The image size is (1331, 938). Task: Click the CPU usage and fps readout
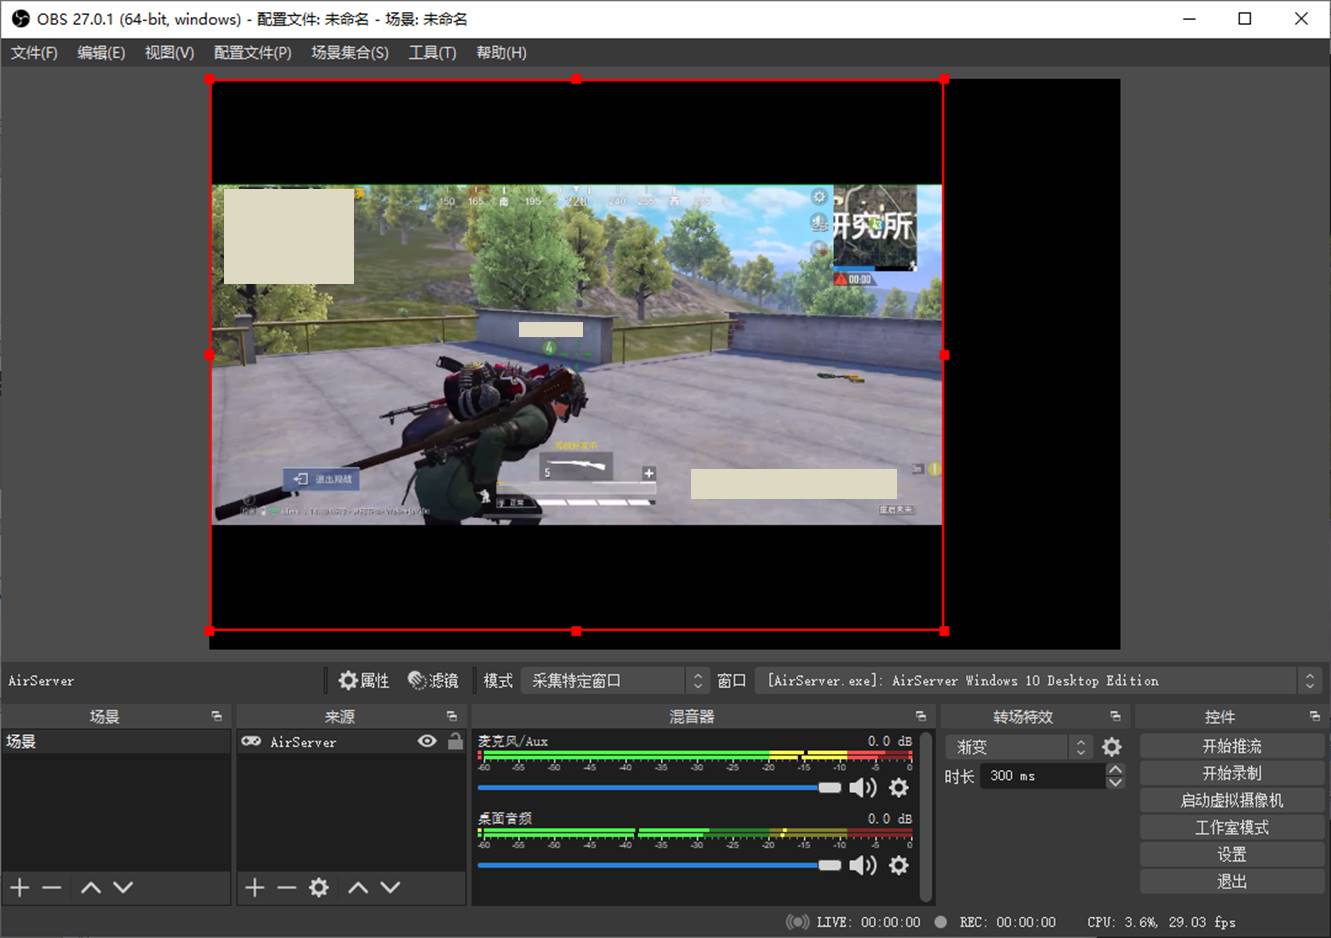(1161, 922)
